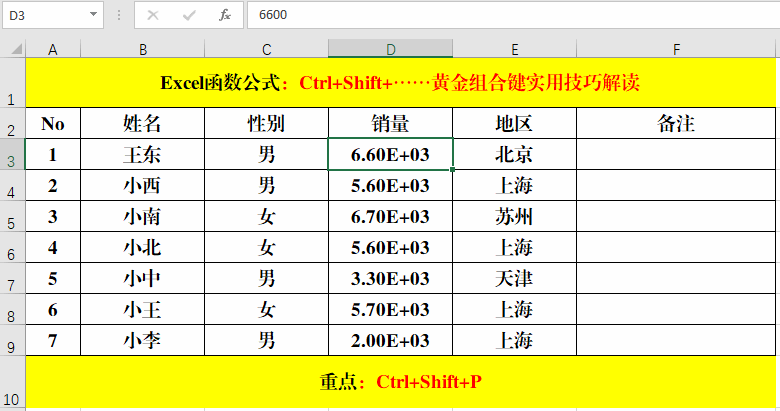Click the formula bar resize dots handle
This screenshot has height=411, width=780.
[x=119, y=15]
